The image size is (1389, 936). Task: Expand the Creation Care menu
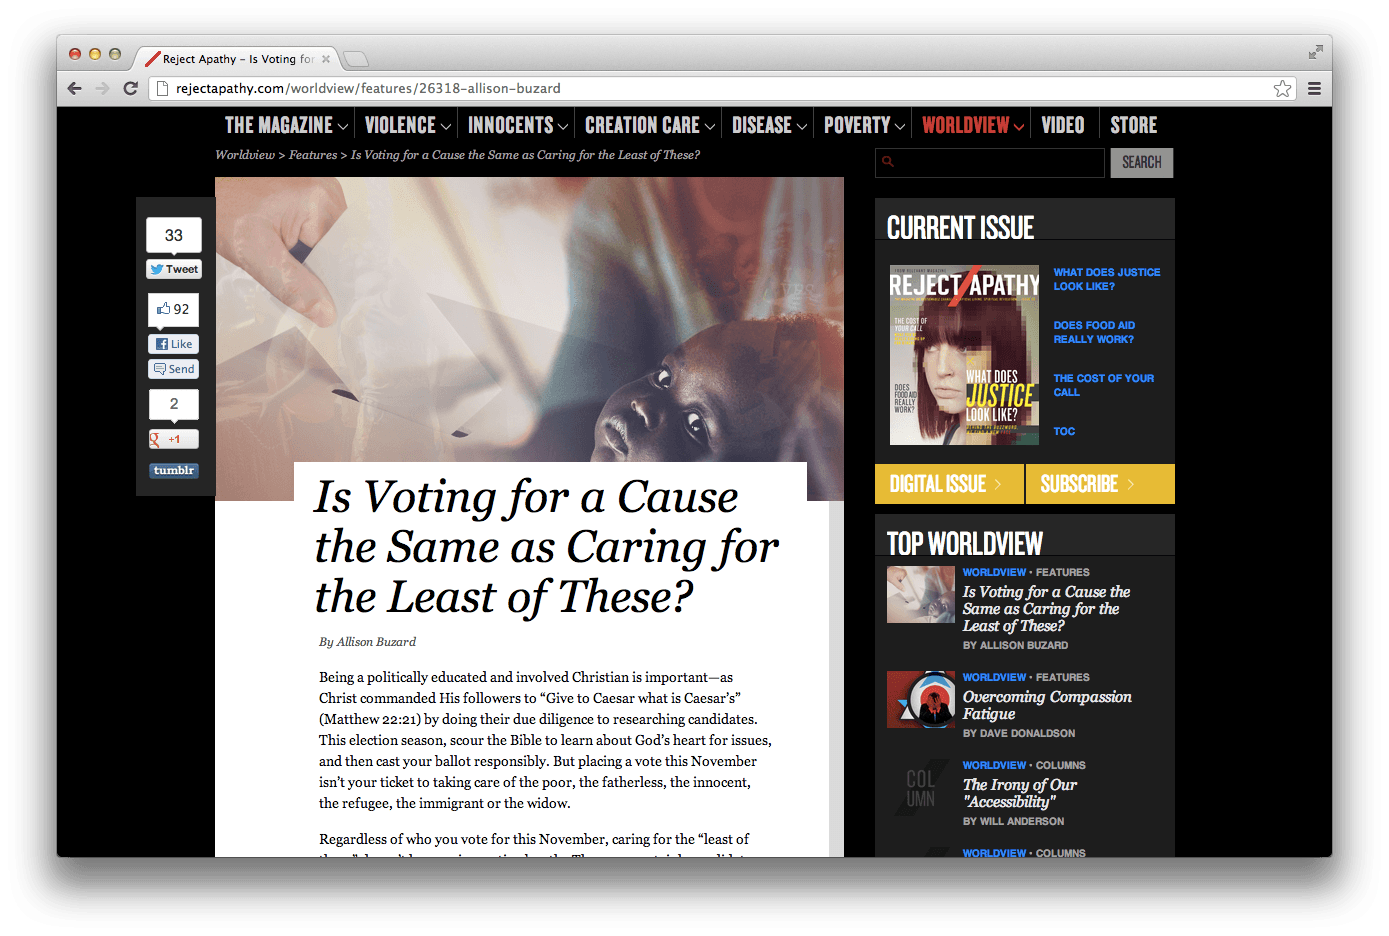(x=650, y=125)
